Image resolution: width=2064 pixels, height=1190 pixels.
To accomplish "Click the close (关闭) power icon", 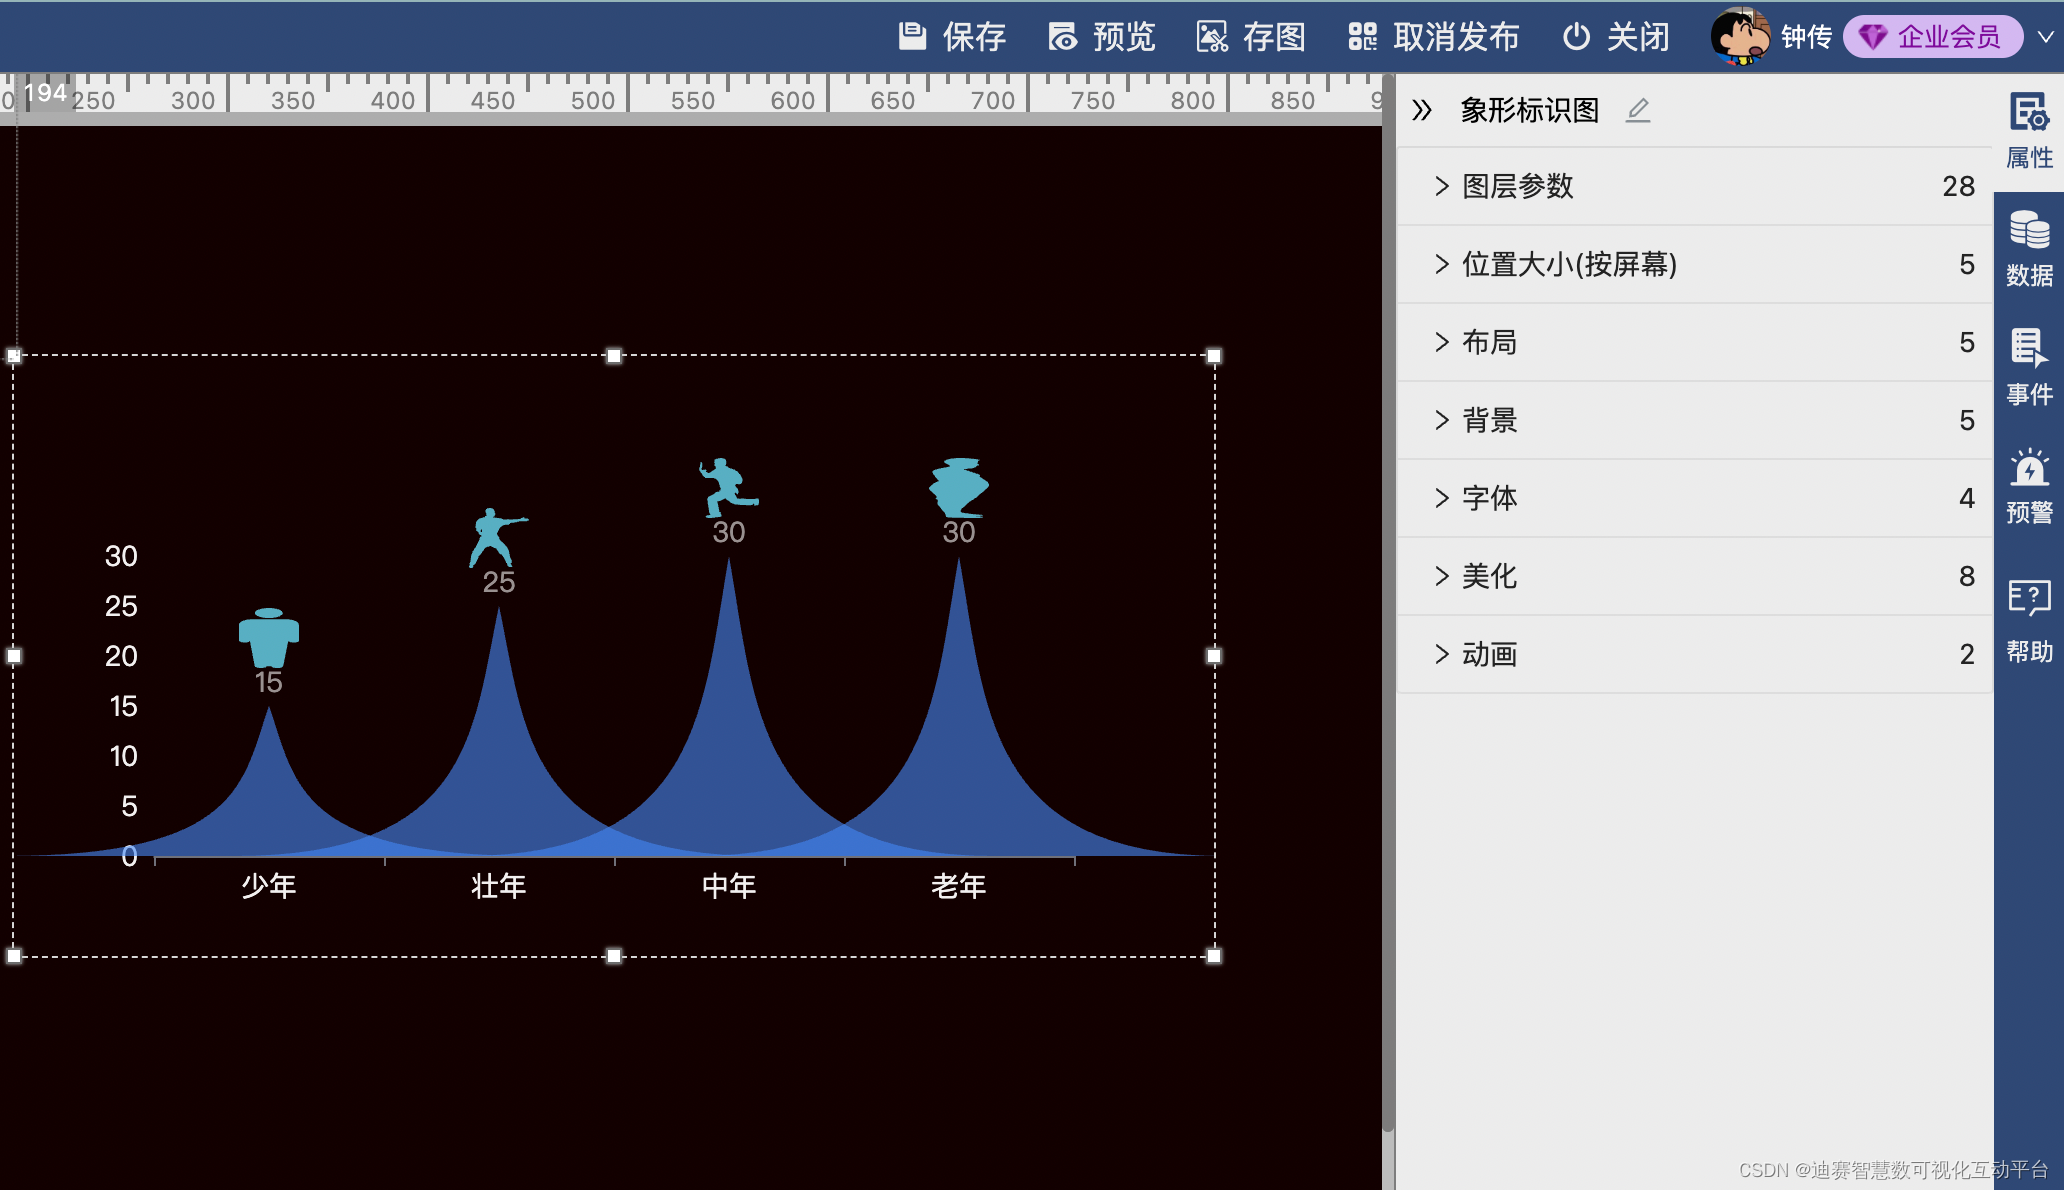I will [x=1576, y=37].
